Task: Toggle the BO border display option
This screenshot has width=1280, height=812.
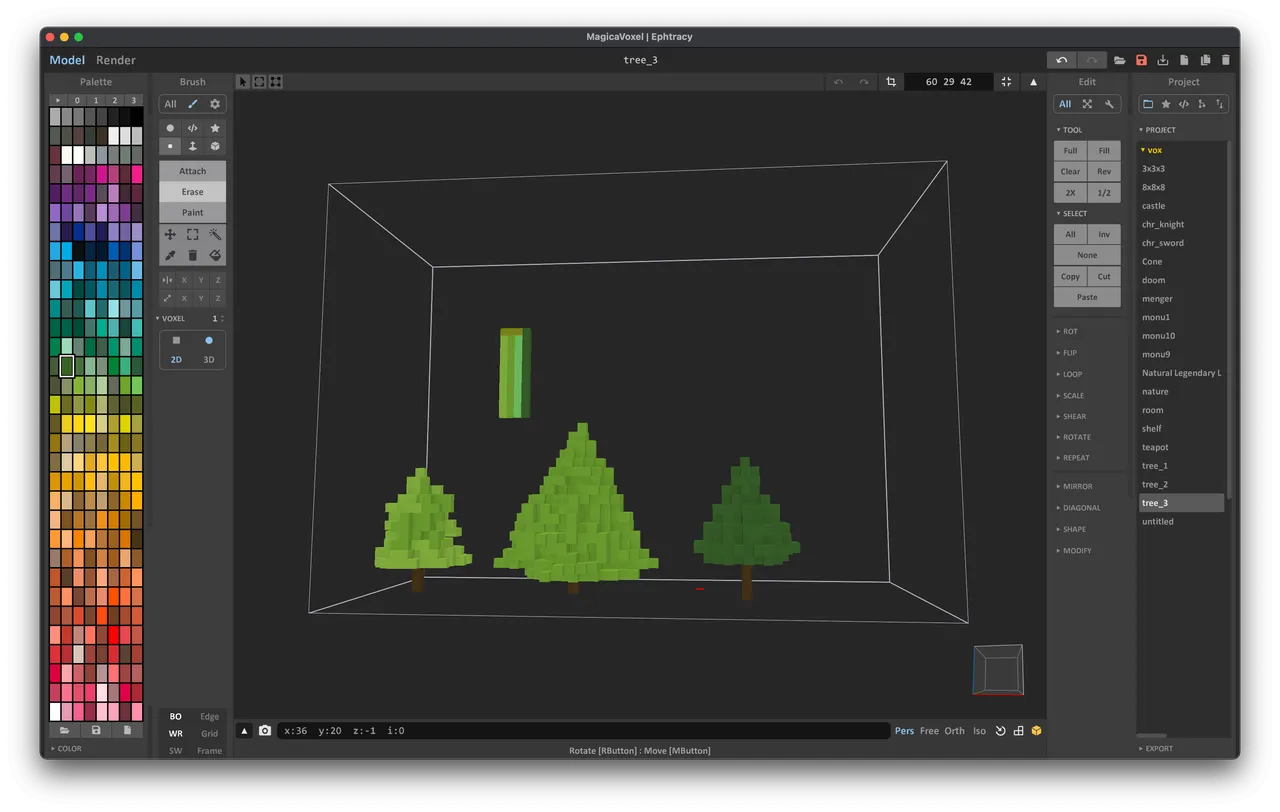Action: click(176, 717)
